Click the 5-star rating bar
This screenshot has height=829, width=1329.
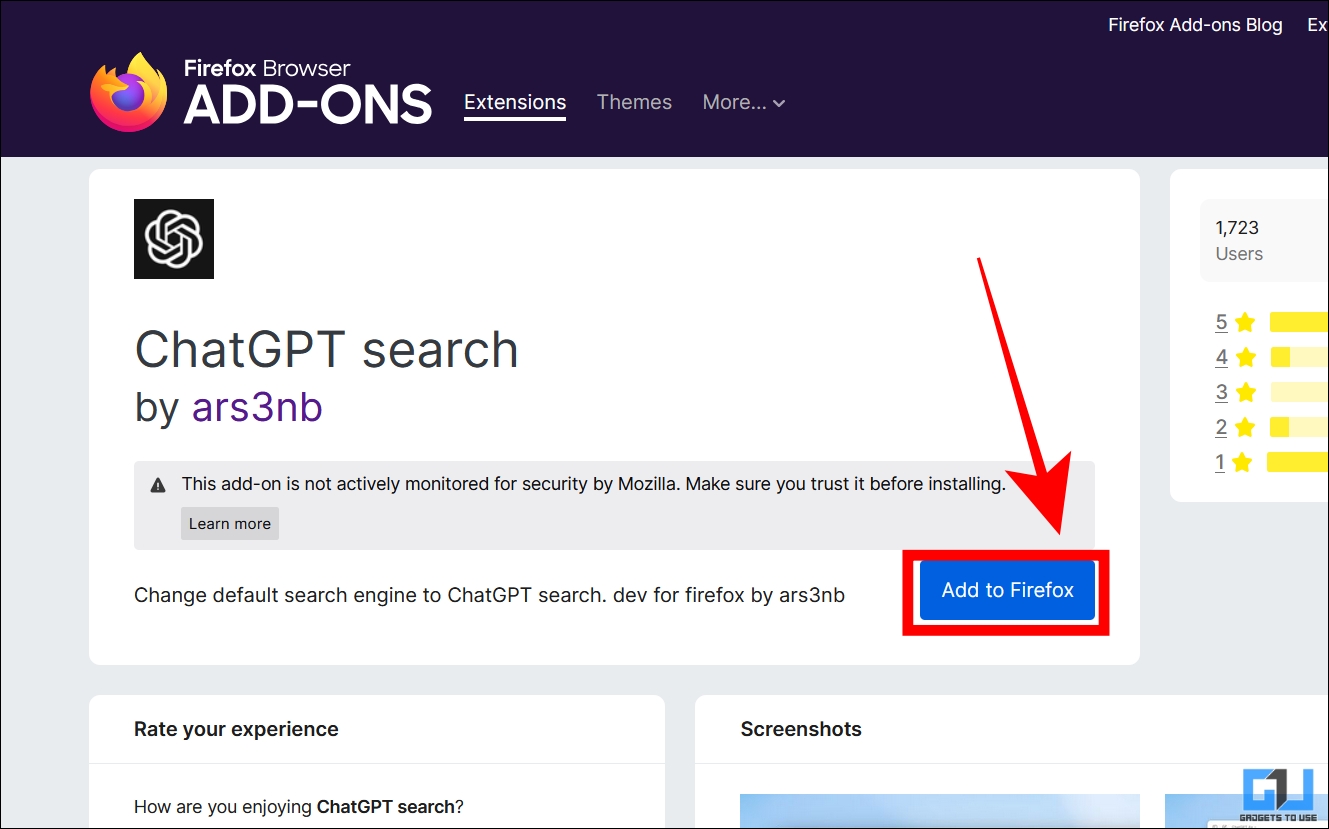tap(1299, 322)
